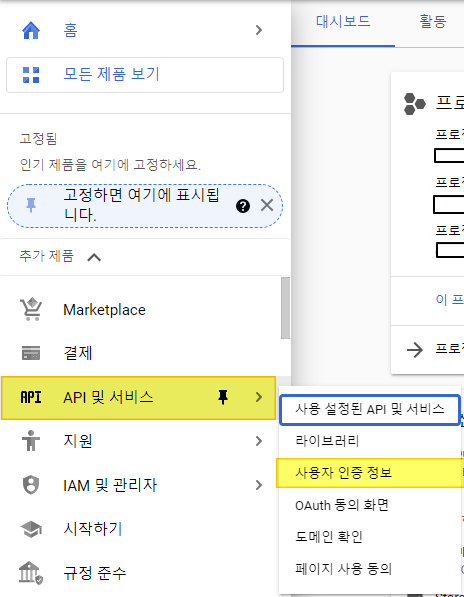This screenshot has height=597, width=464.
Task: Click the project hexagon icon
Action: tap(414, 104)
